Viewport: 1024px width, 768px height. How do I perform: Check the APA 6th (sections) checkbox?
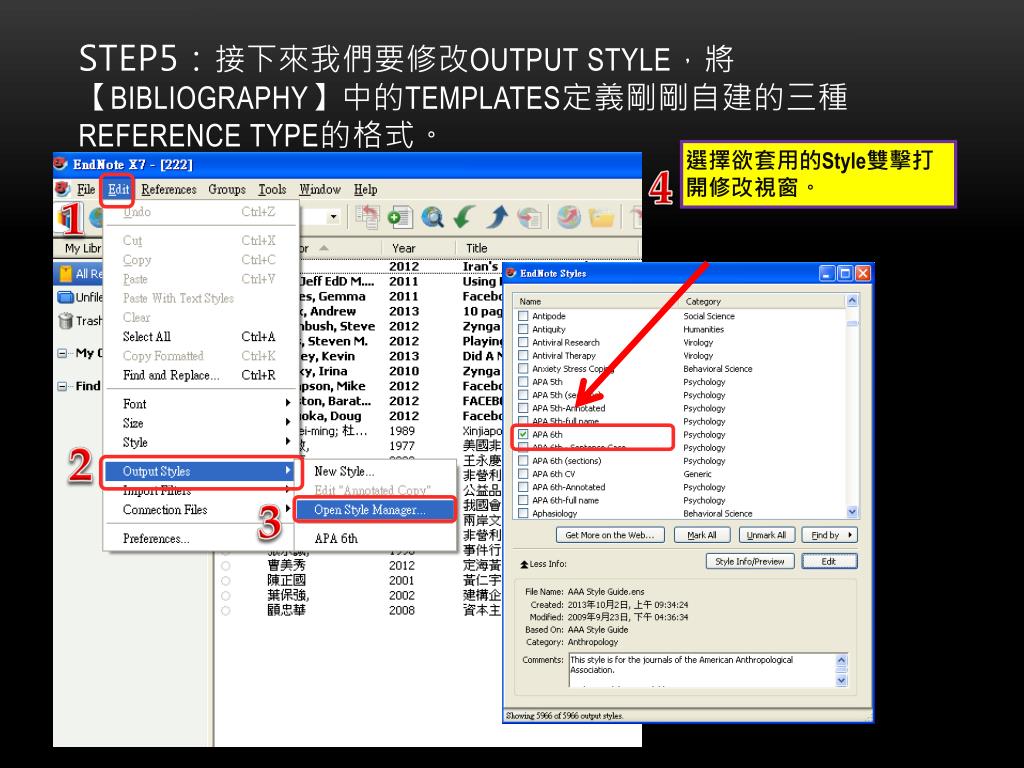523,460
